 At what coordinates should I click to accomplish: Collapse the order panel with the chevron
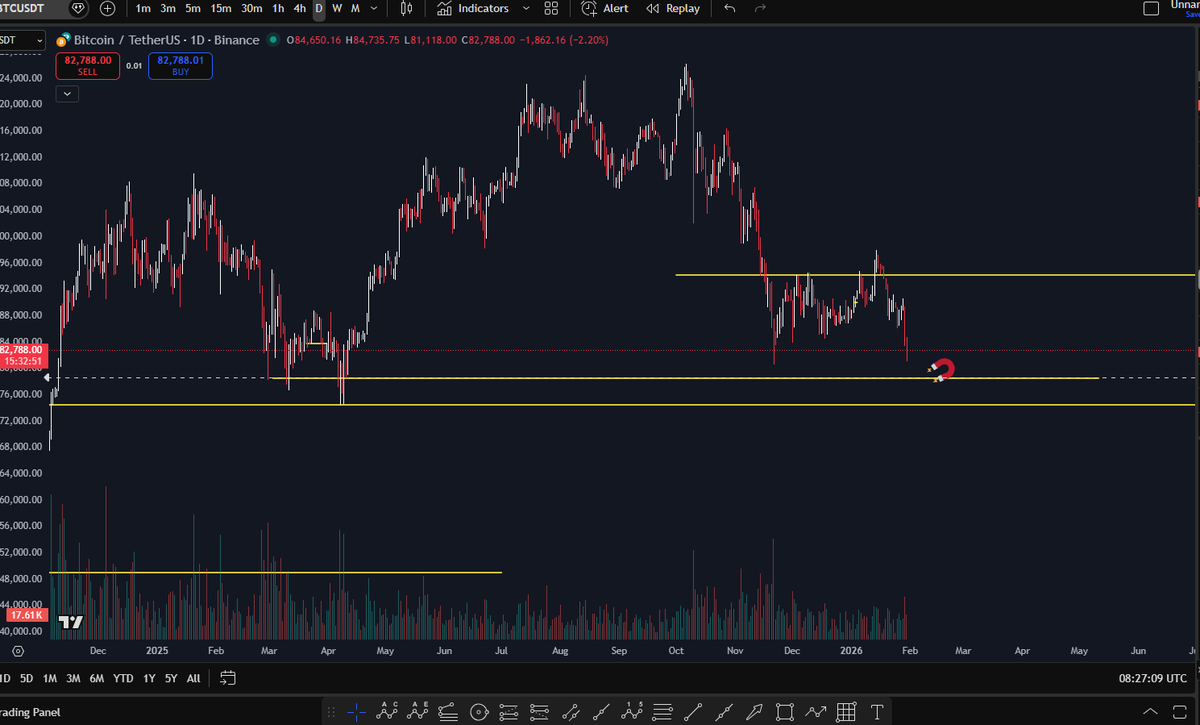pyautogui.click(x=67, y=93)
